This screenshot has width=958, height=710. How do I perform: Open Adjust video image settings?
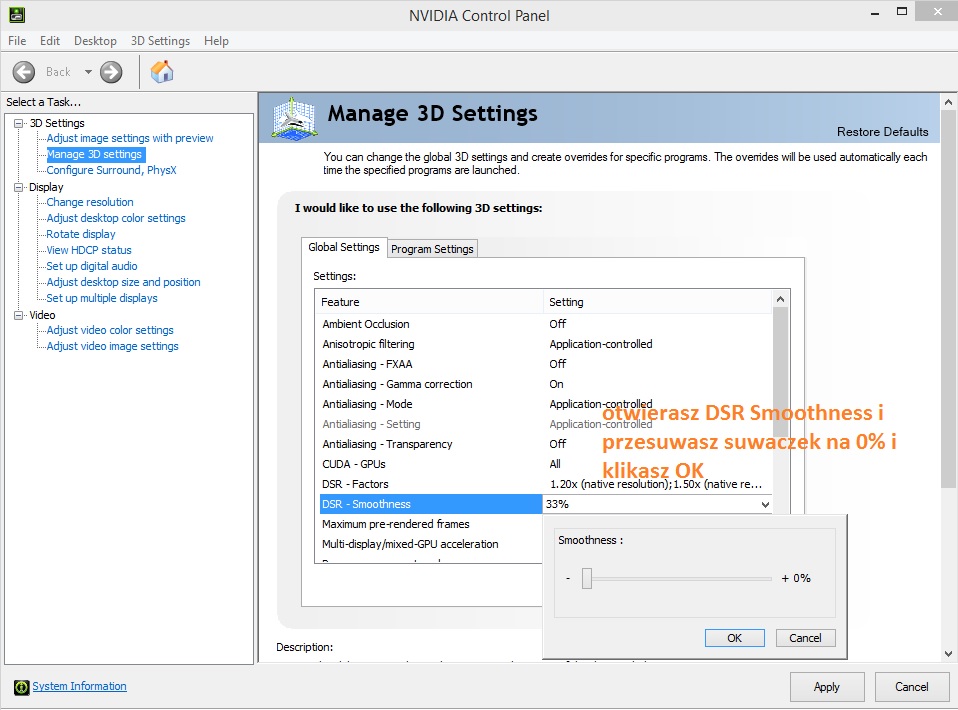112,346
